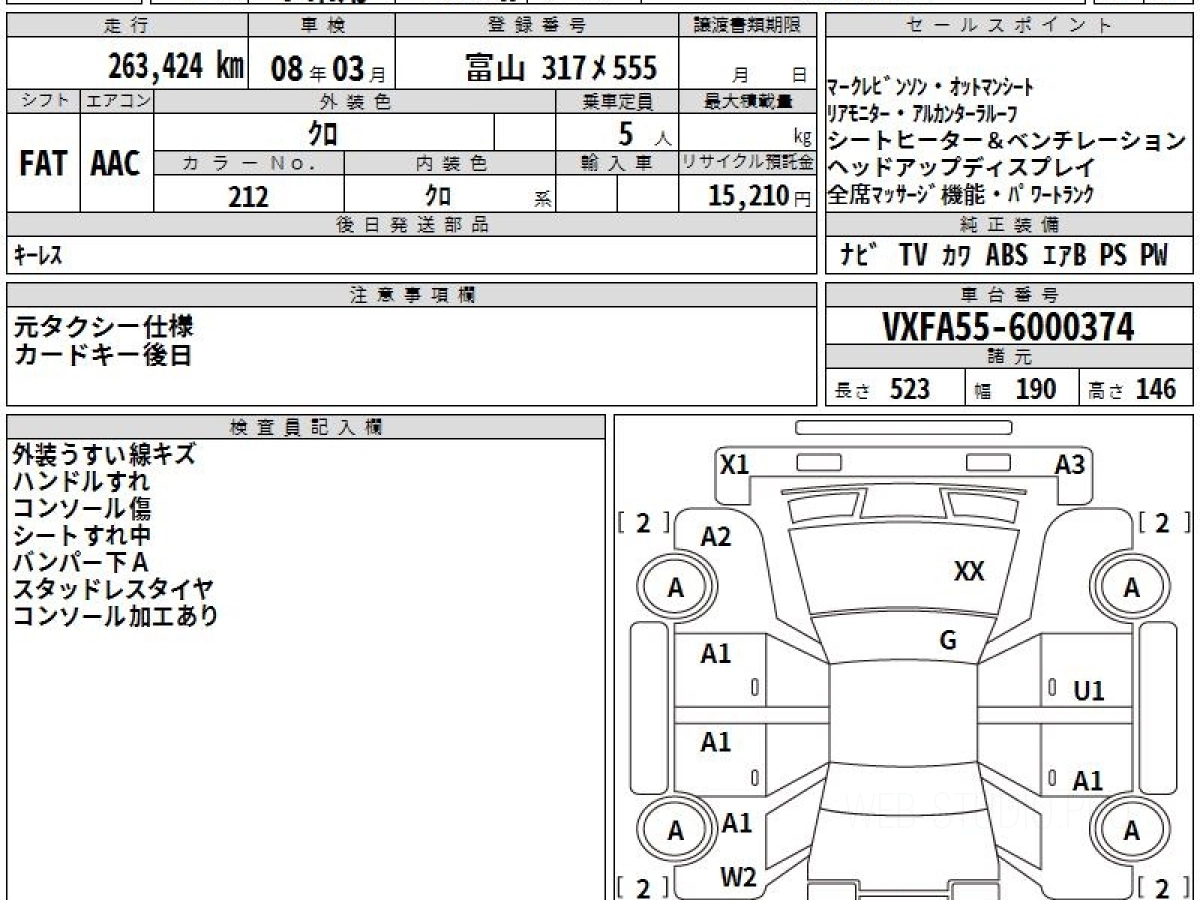Click the TV equipment item
This screenshot has width=1200, height=900.
coord(914,255)
